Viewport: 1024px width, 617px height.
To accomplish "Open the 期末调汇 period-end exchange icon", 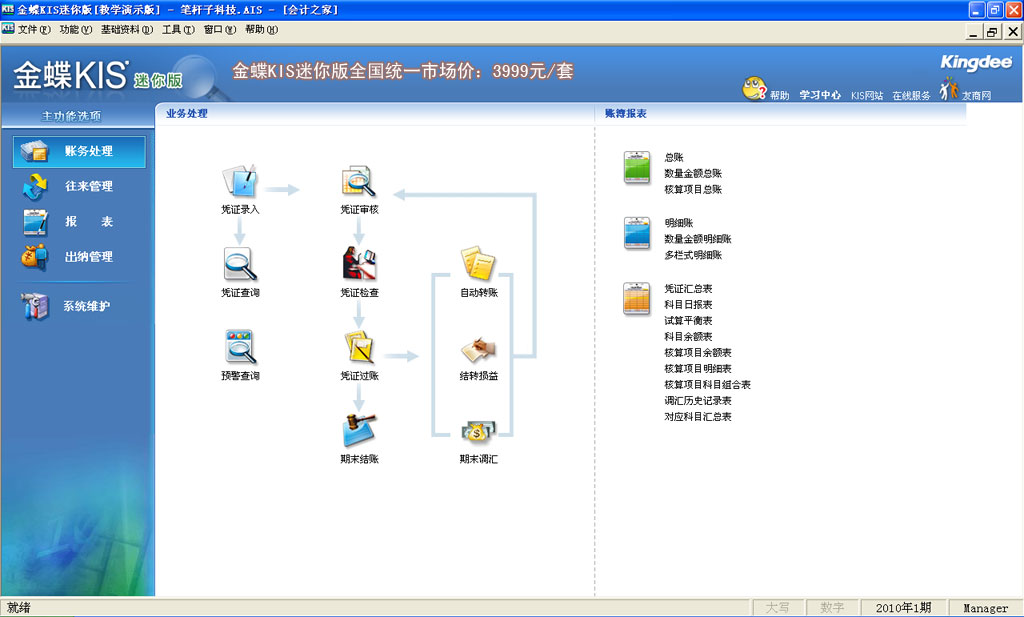I will (x=478, y=432).
